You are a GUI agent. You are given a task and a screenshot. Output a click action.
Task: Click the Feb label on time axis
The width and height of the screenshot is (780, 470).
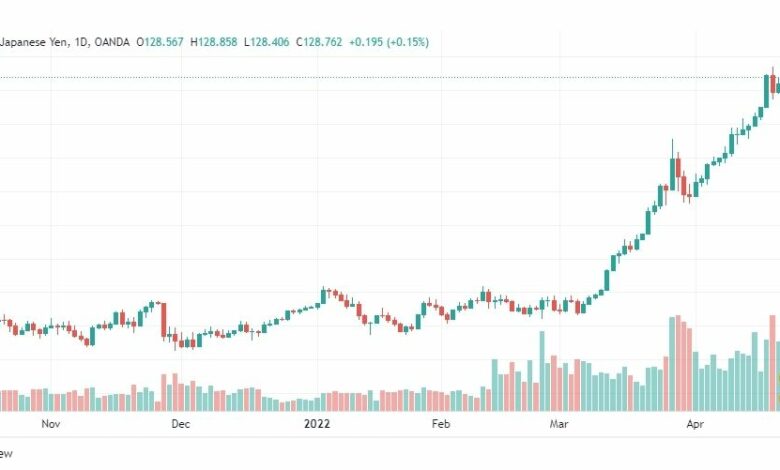(441, 424)
